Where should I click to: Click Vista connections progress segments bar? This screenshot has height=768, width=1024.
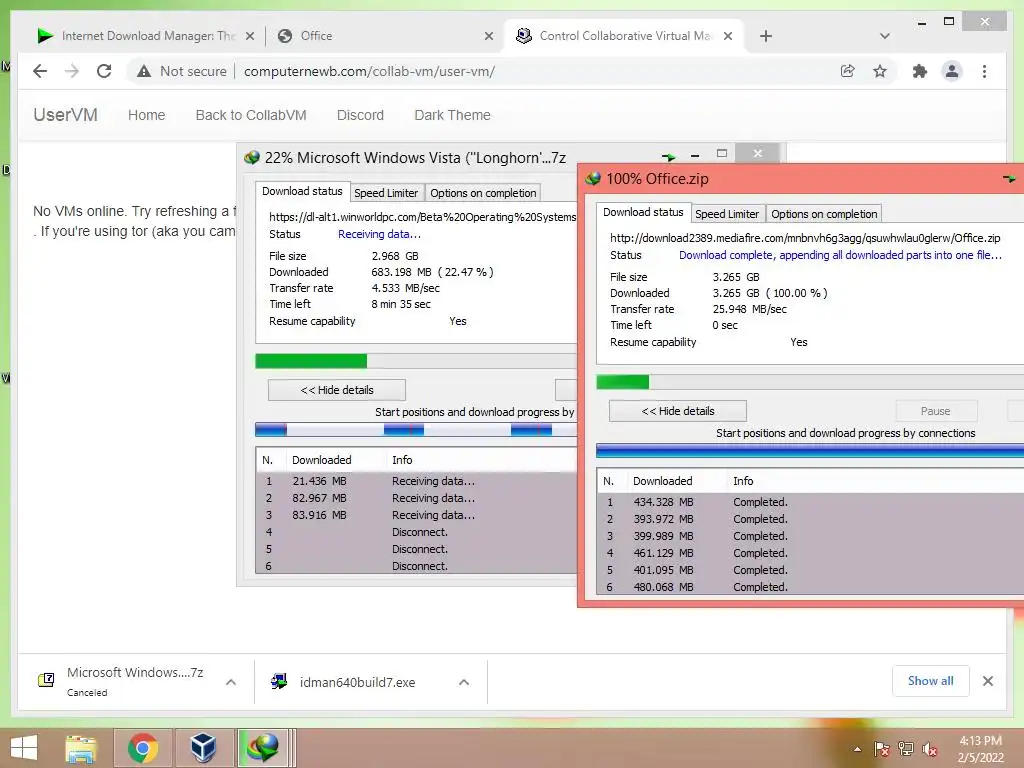click(415, 429)
